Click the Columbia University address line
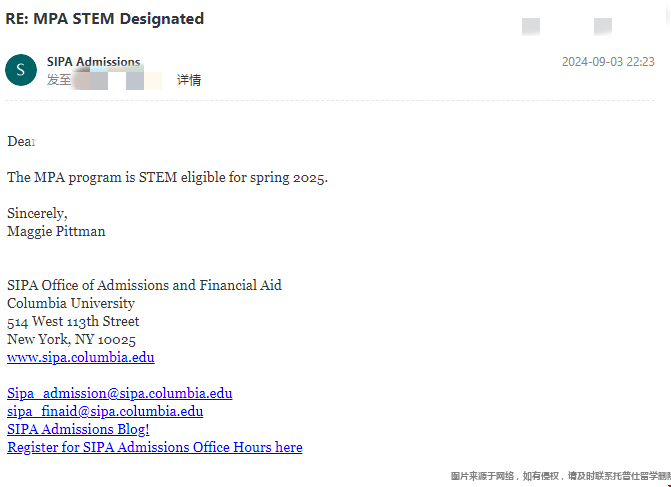 tap(71, 303)
